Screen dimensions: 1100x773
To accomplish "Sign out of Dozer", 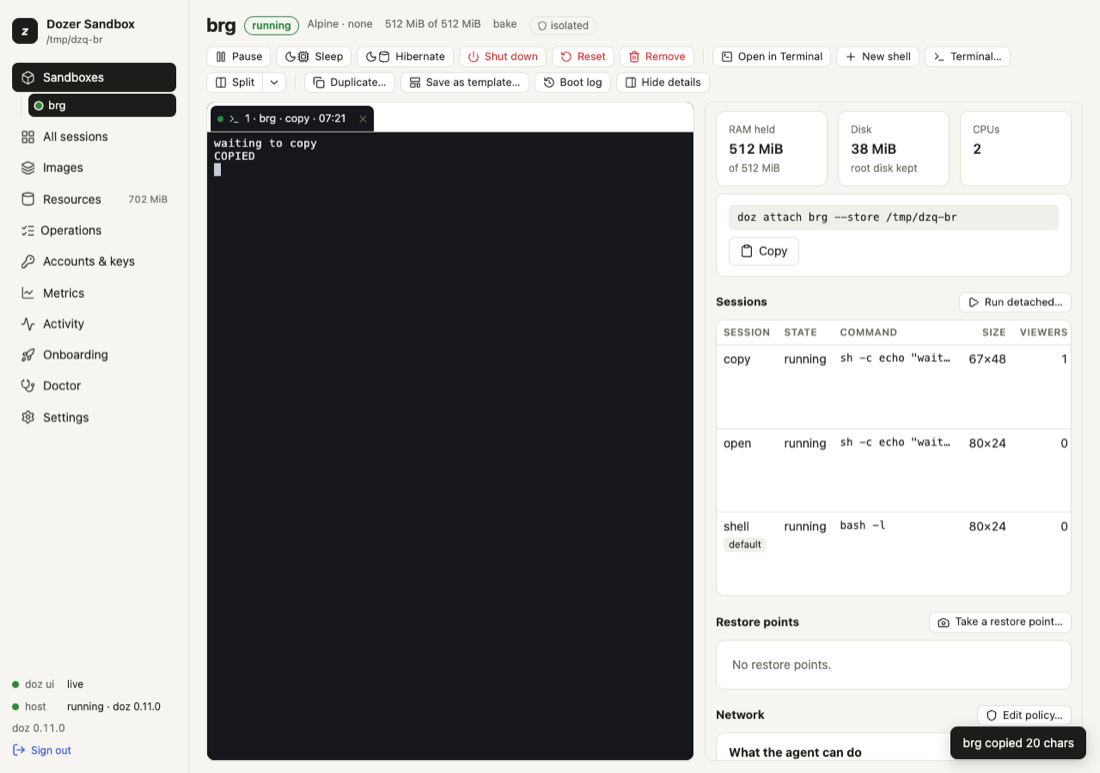I will pyautogui.click(x=42, y=750).
